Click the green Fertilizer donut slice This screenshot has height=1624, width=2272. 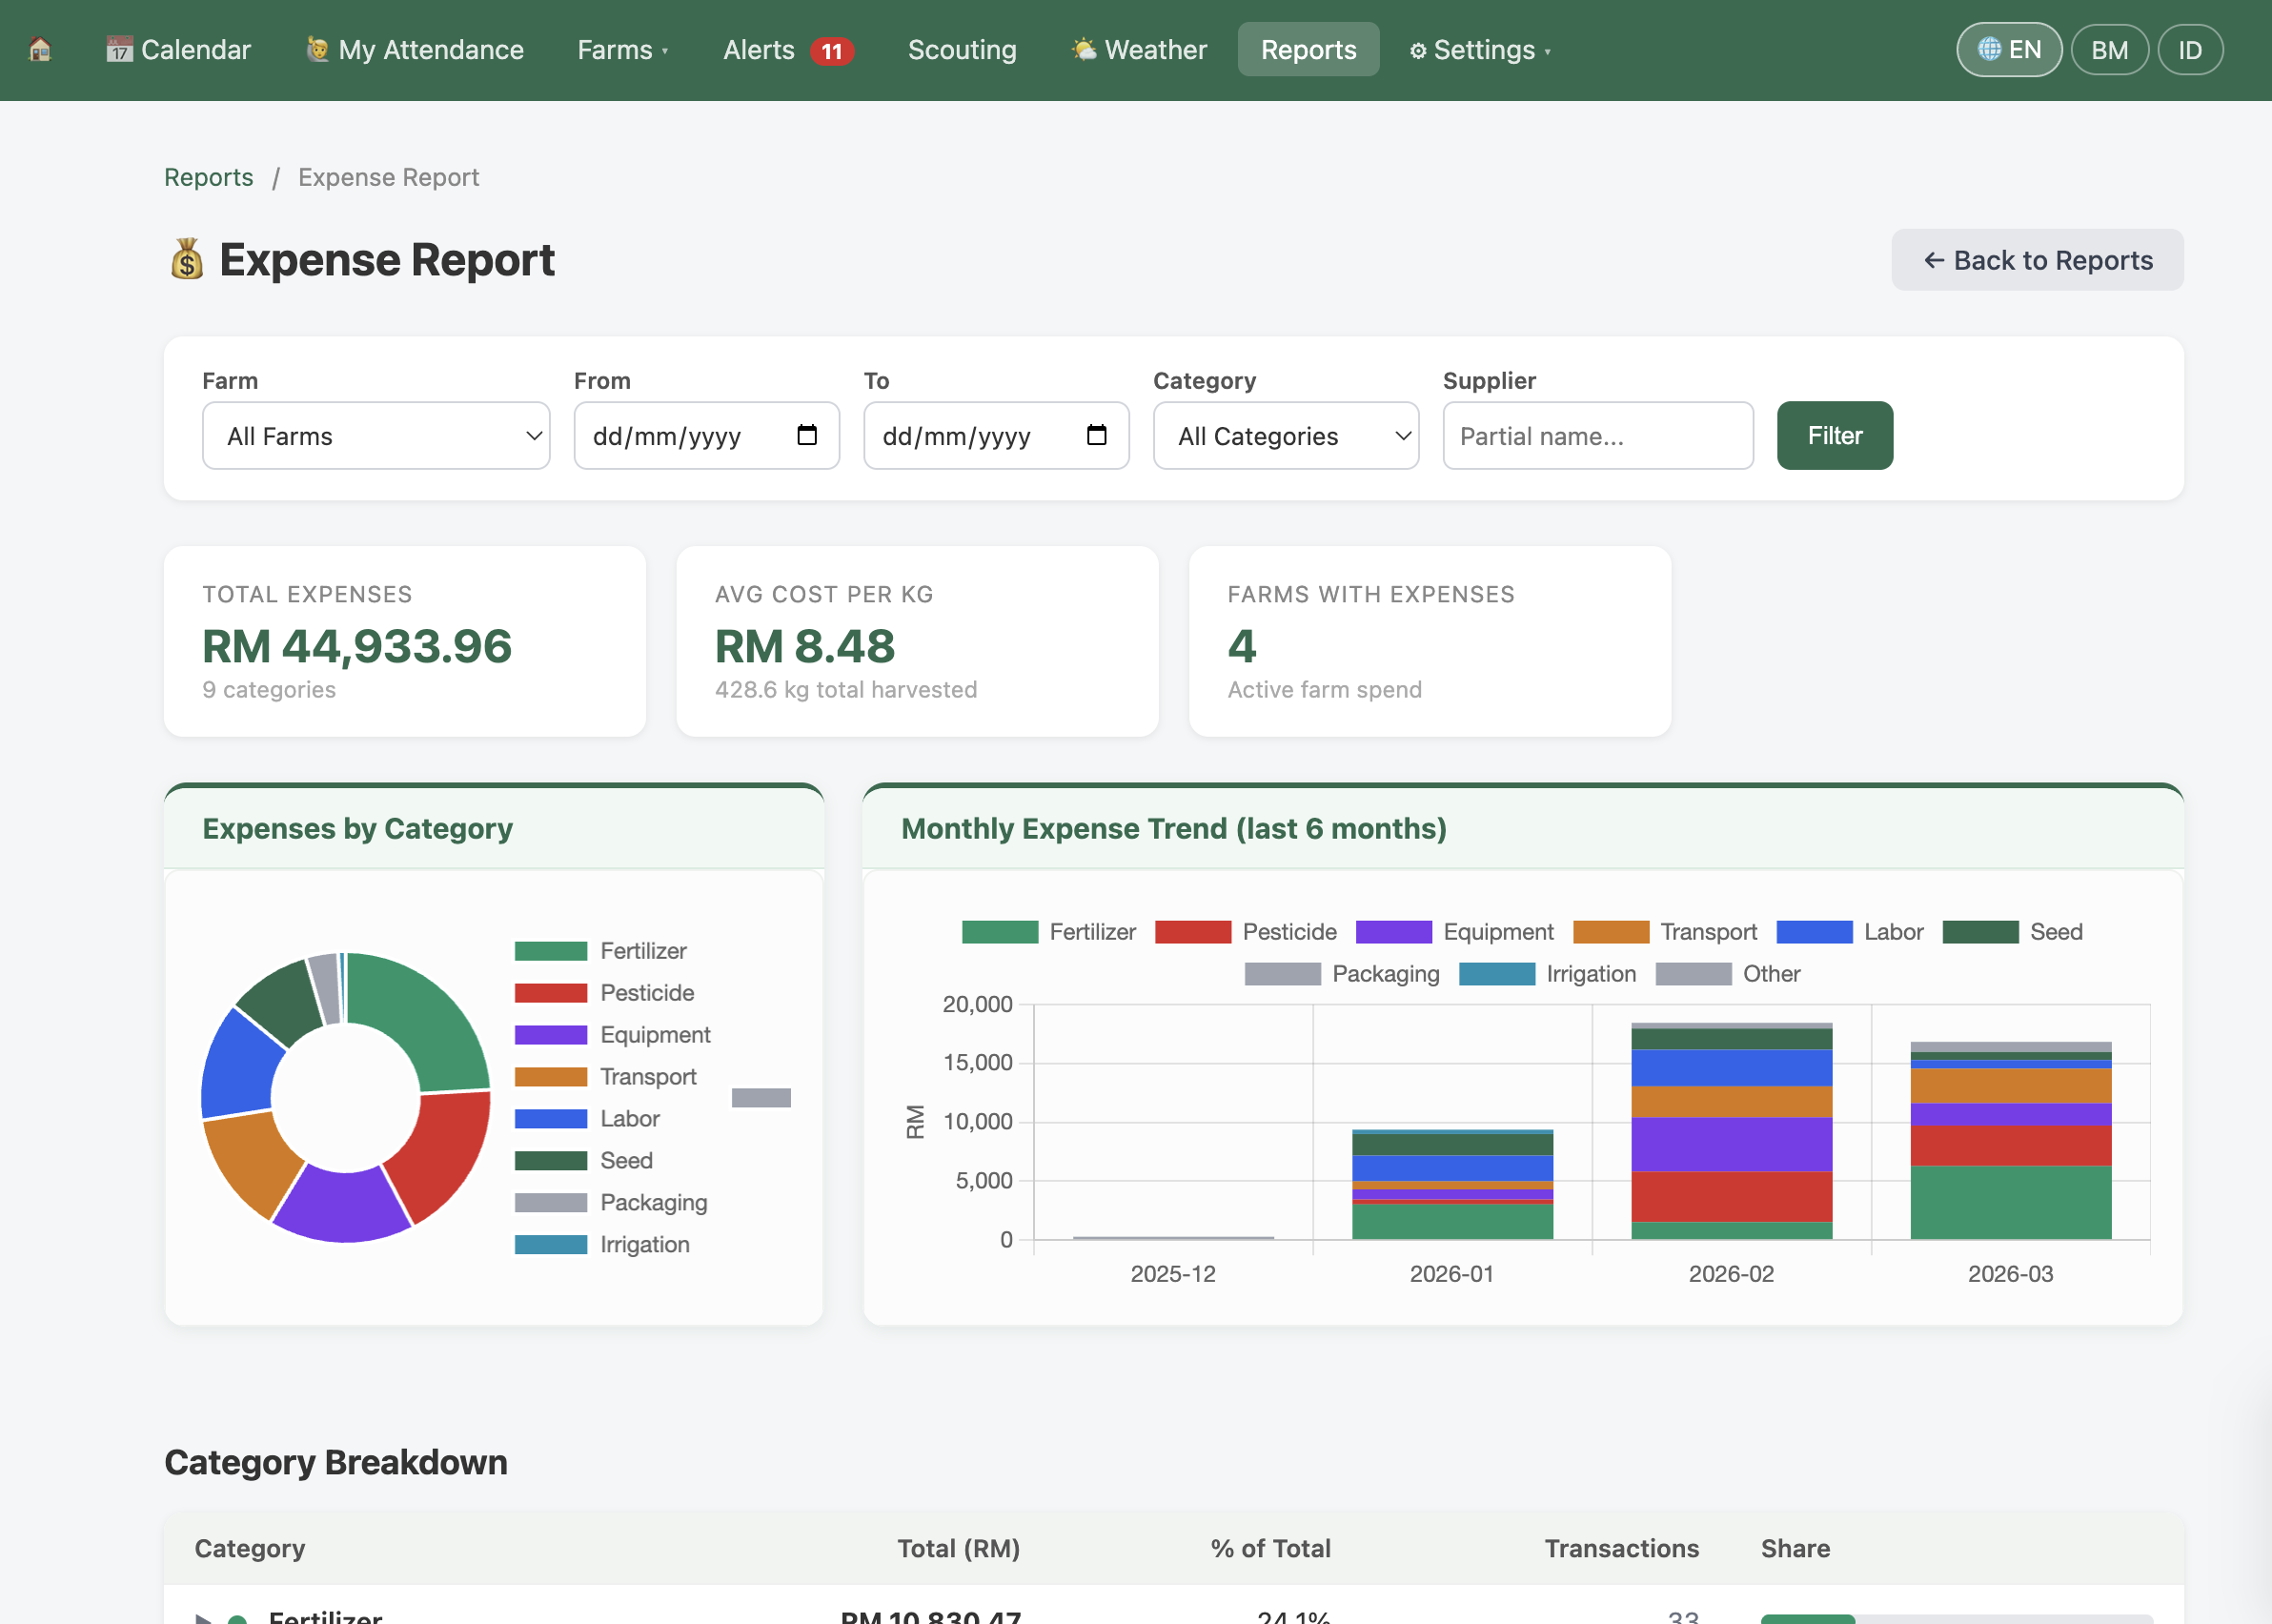click(x=425, y=1015)
